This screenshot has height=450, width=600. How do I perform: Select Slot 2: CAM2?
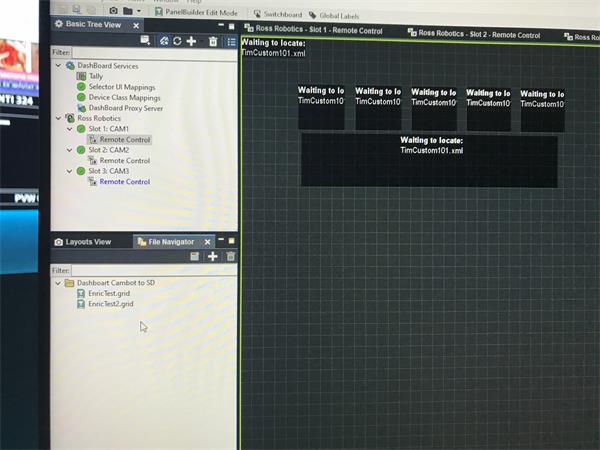[109, 150]
